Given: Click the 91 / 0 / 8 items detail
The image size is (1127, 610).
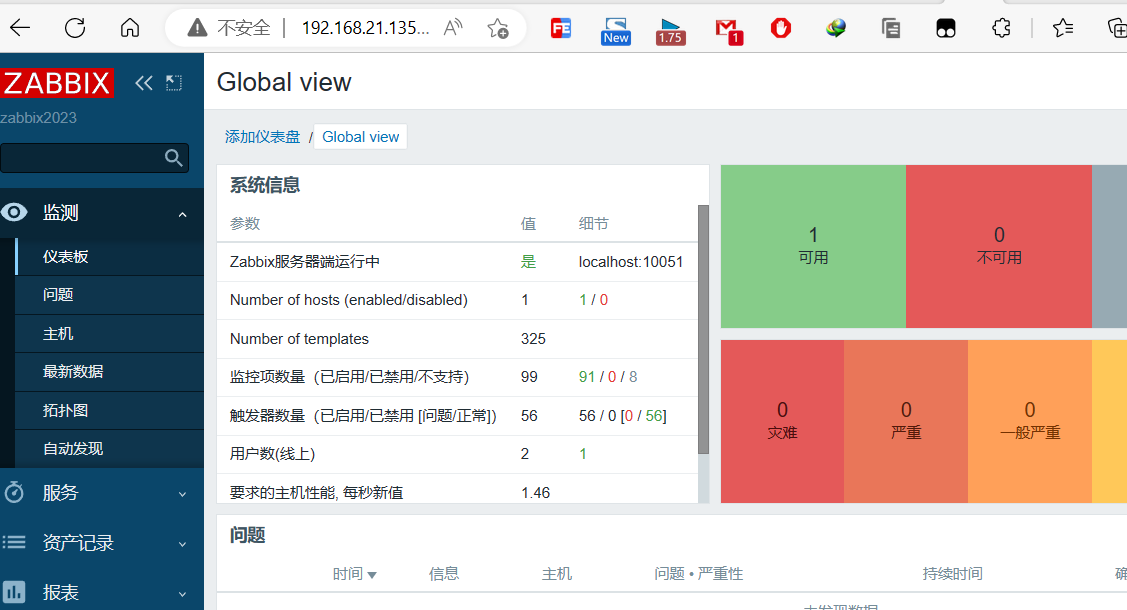Looking at the screenshot, I should (607, 376).
